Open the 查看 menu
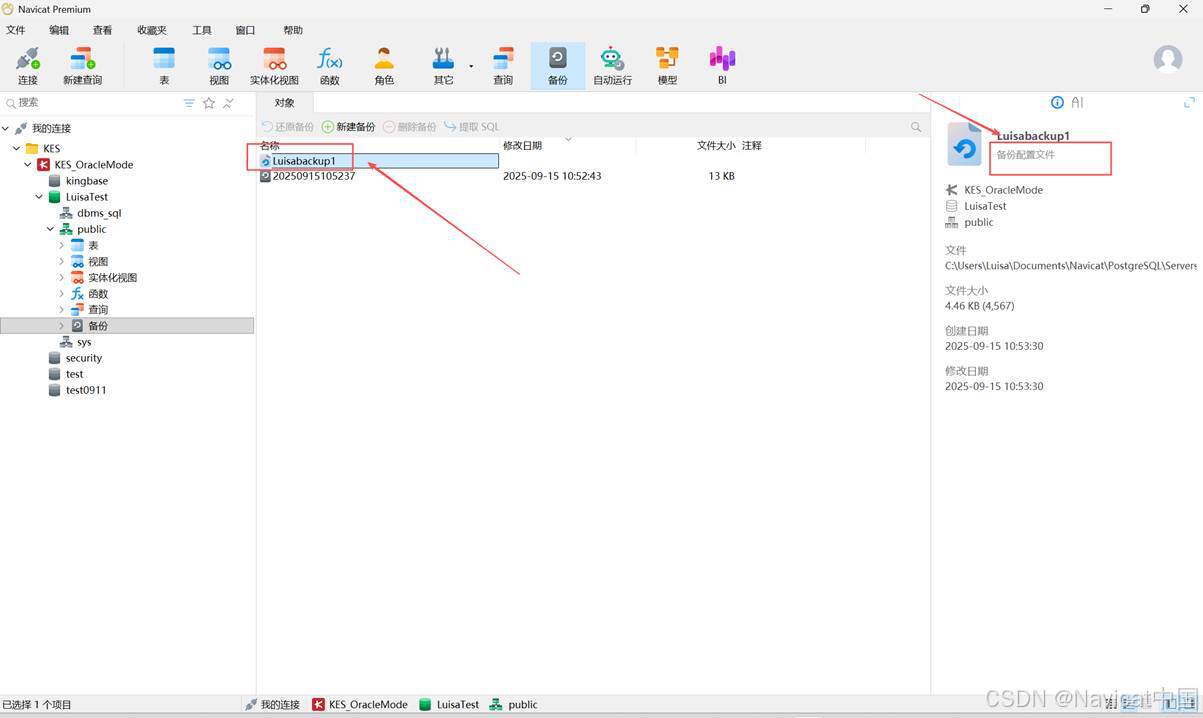The width and height of the screenshot is (1203, 718). 102,30
